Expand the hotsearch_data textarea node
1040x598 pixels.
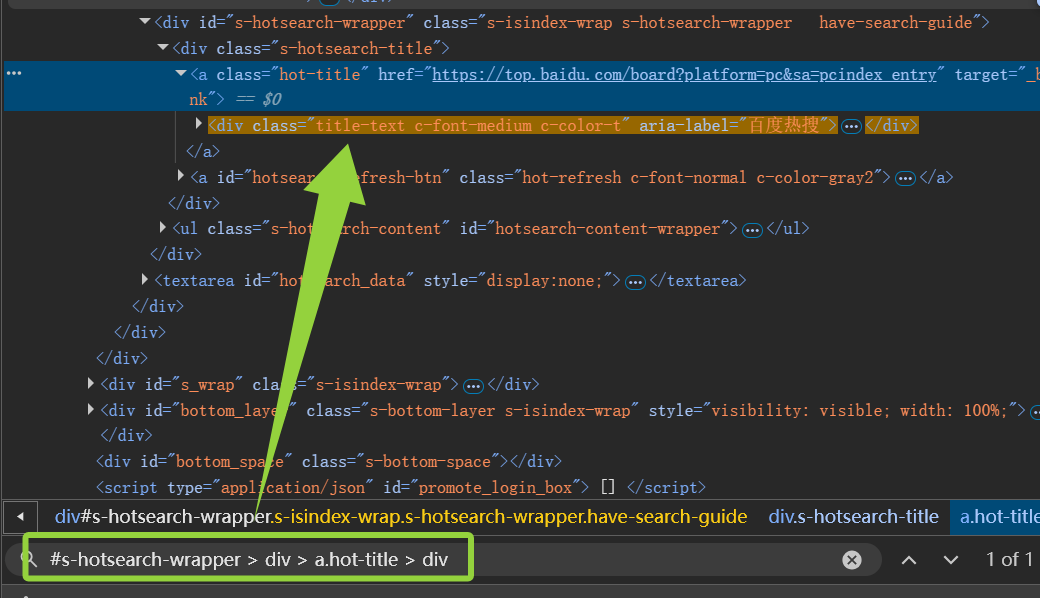(x=145, y=279)
